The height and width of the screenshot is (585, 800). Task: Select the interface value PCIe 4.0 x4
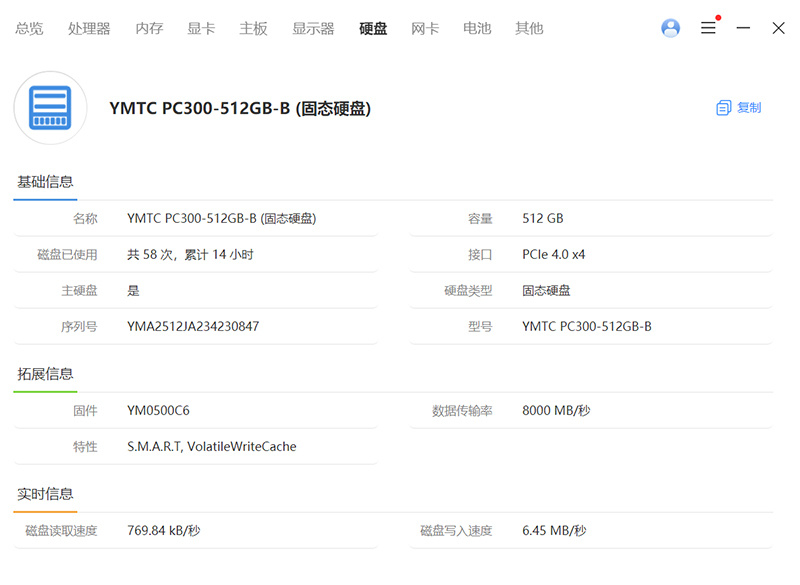pyautogui.click(x=554, y=255)
